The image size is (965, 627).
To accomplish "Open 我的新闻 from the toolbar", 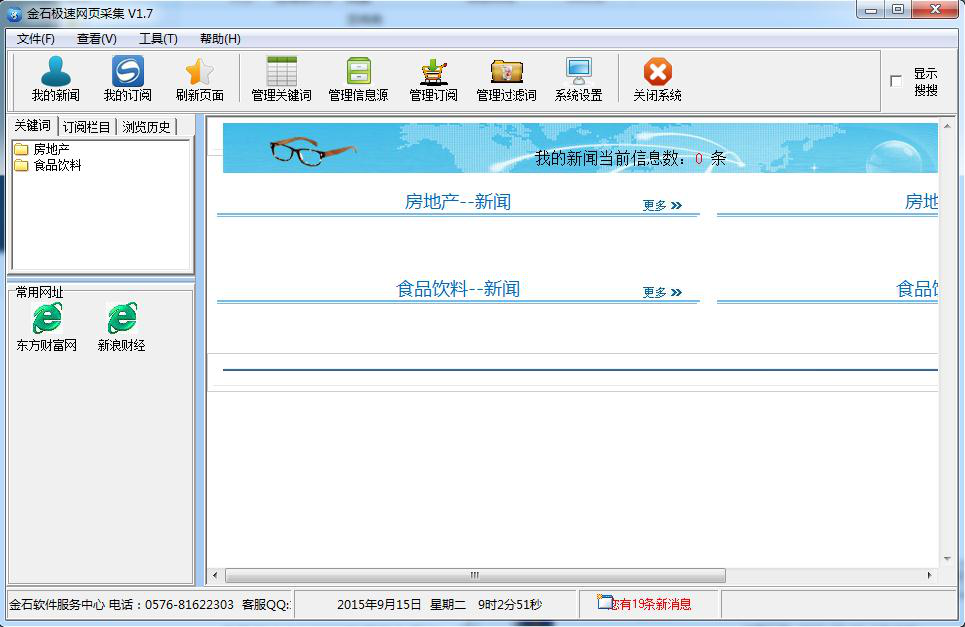I will click(55, 79).
